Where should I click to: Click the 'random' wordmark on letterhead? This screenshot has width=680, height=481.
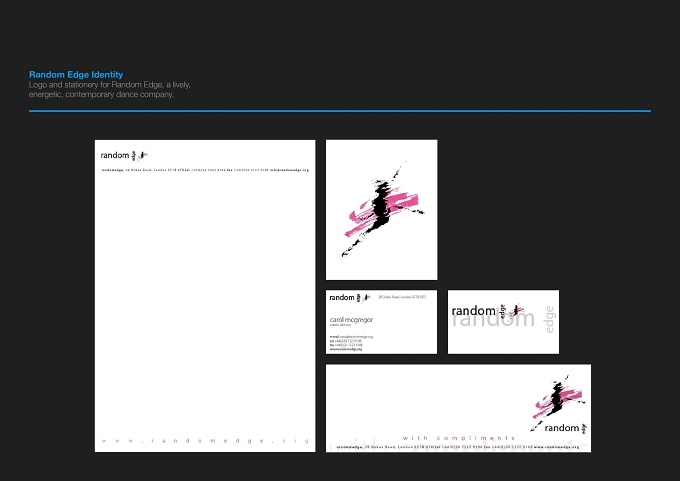click(115, 155)
